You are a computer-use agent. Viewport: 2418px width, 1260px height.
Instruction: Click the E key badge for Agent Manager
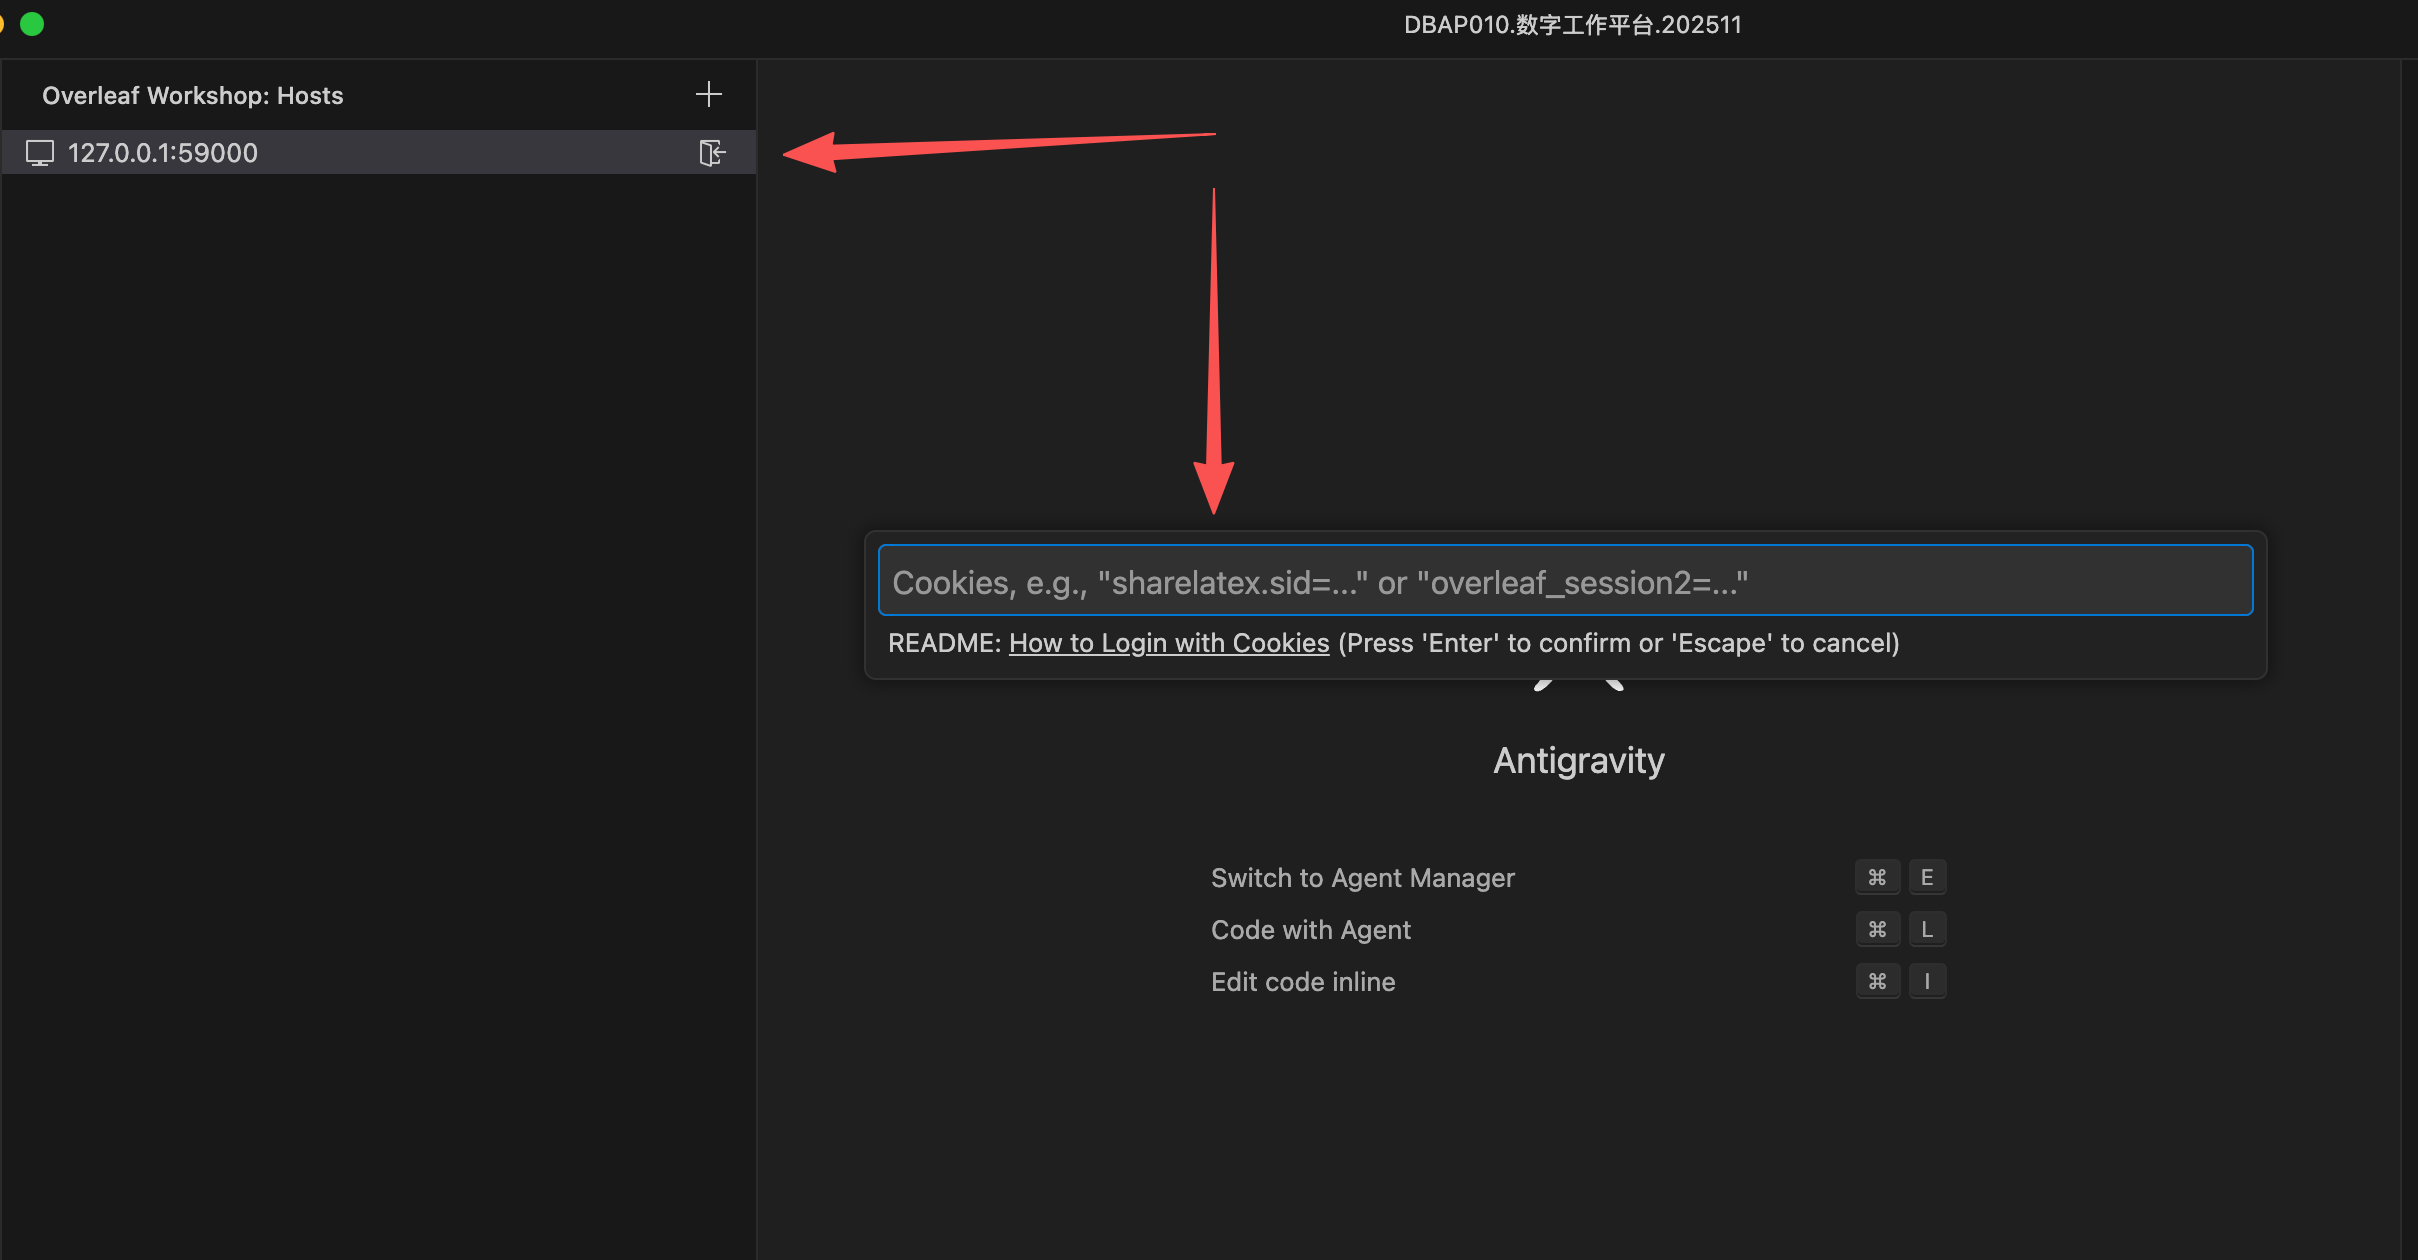[x=1927, y=877]
